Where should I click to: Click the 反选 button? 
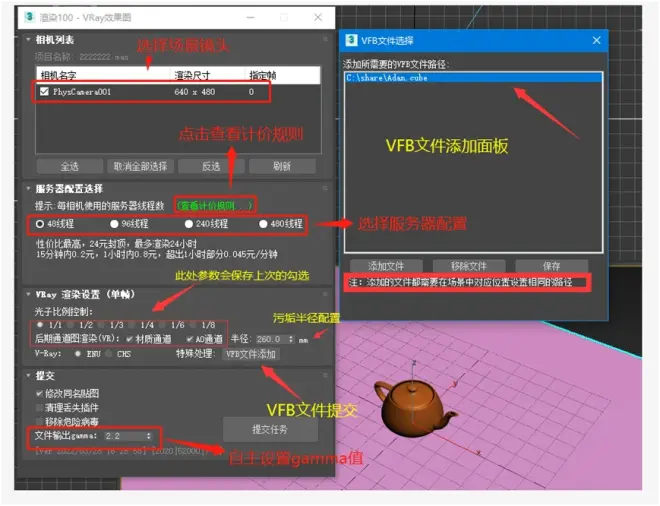(x=211, y=166)
